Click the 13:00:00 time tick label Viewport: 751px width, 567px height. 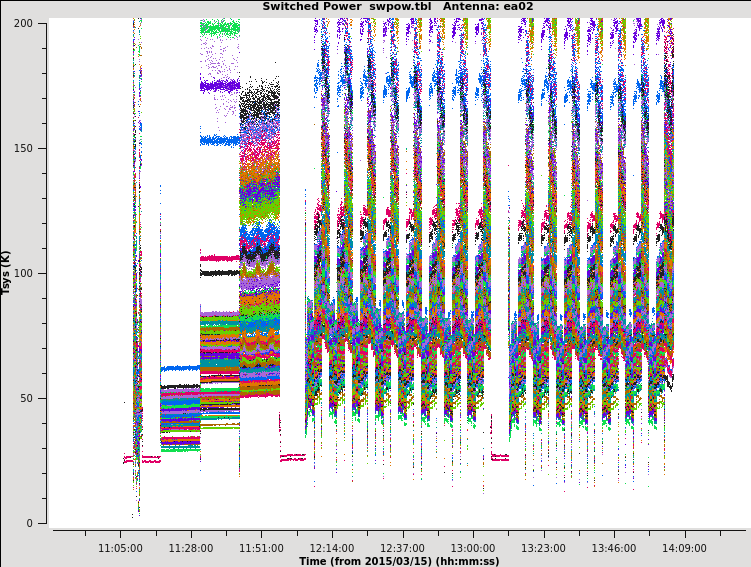point(472,548)
